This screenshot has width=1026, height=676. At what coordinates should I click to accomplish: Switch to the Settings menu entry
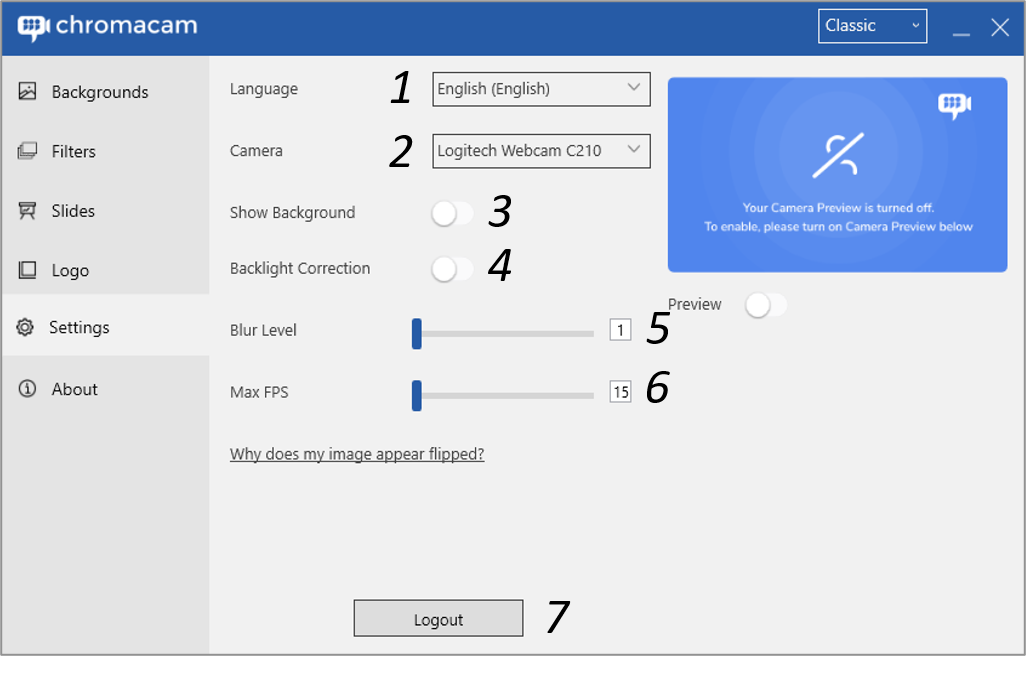click(79, 327)
